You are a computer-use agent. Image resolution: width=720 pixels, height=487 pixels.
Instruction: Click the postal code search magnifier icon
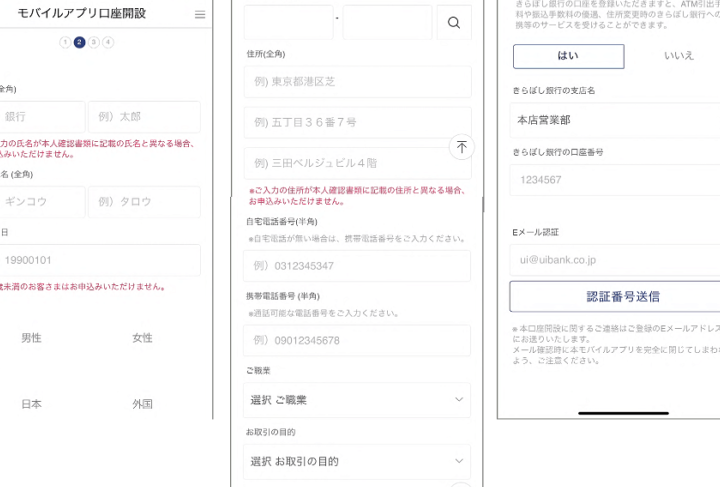pyautogui.click(x=454, y=23)
